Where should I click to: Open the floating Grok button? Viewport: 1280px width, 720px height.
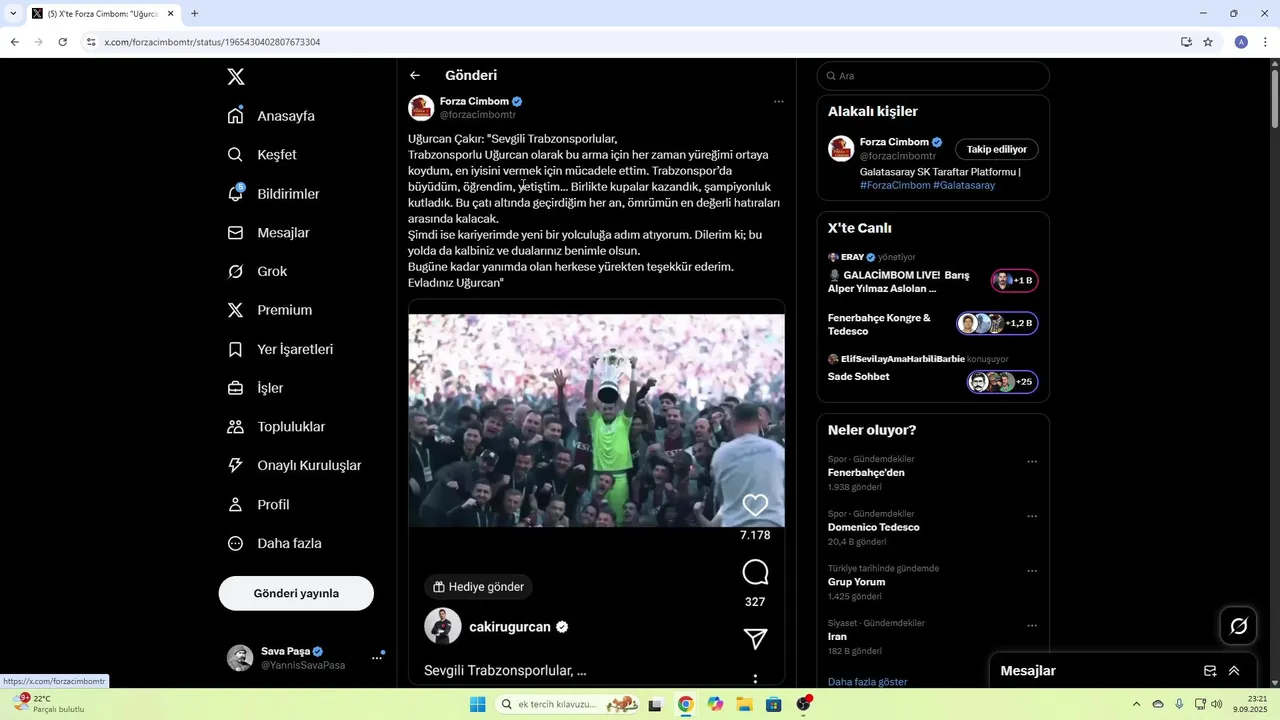pos(1239,626)
